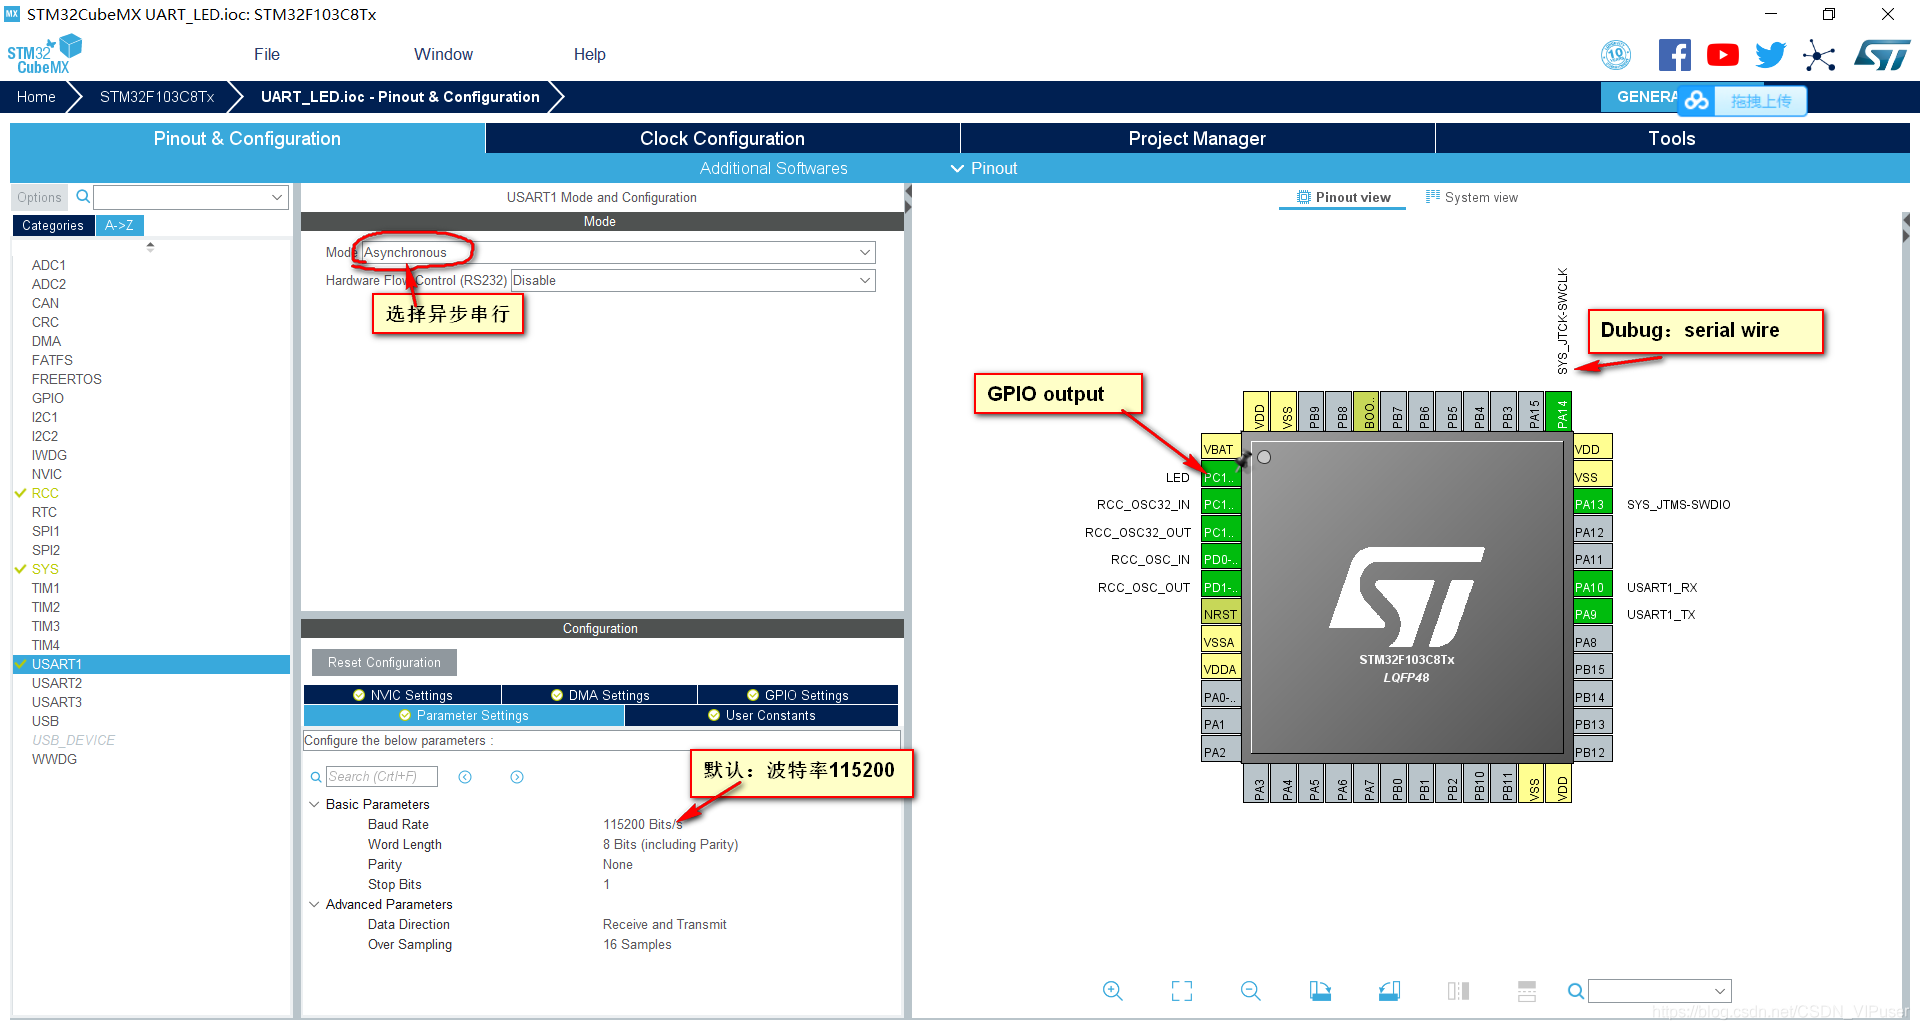Select USART2 in the categories list
The height and width of the screenshot is (1030, 1920).
[57, 683]
